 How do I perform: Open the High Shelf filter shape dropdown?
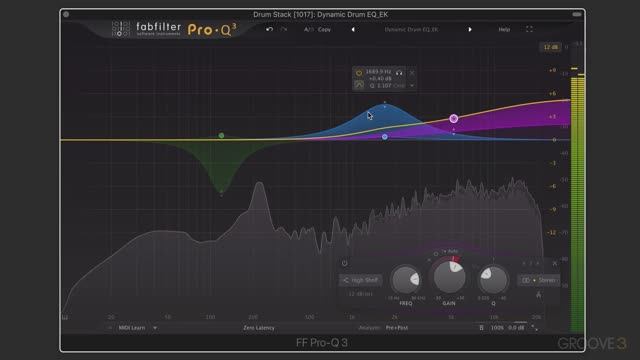[x=360, y=280]
